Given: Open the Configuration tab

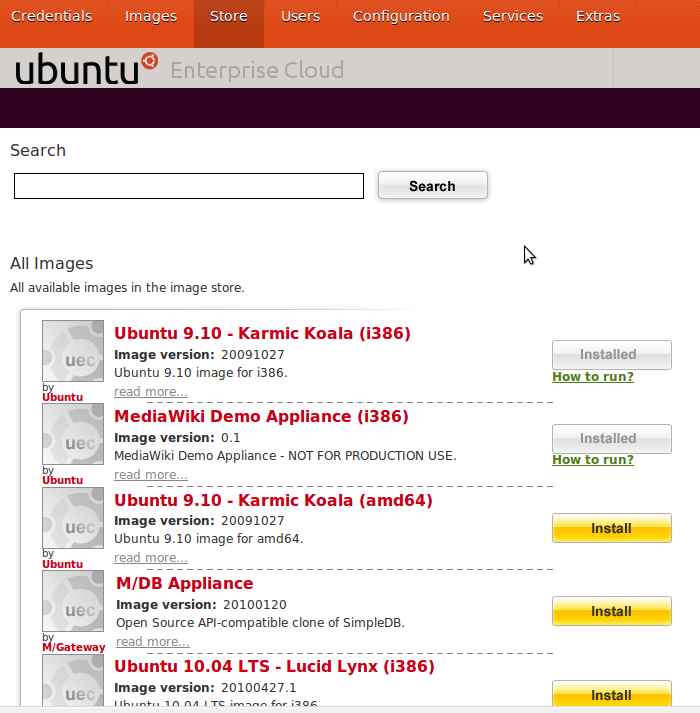Looking at the screenshot, I should pyautogui.click(x=401, y=16).
